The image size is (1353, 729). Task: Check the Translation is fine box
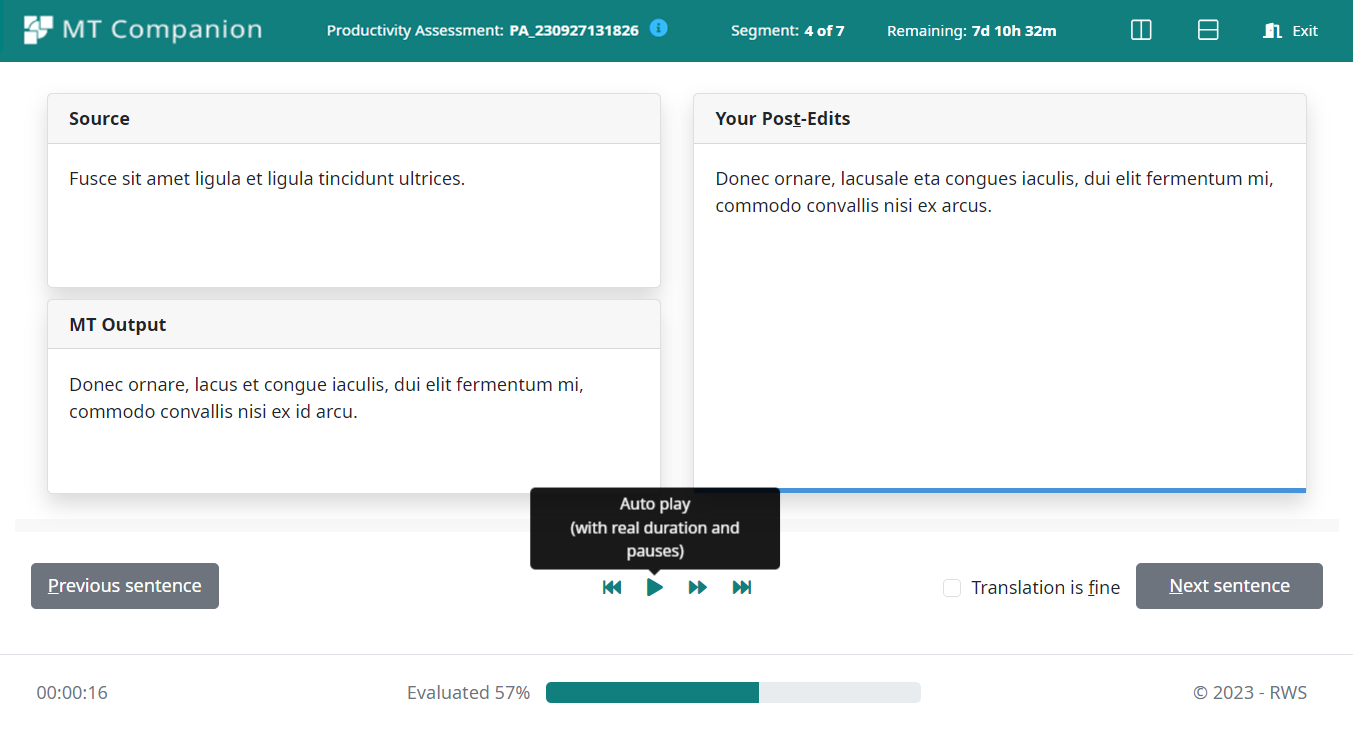952,588
